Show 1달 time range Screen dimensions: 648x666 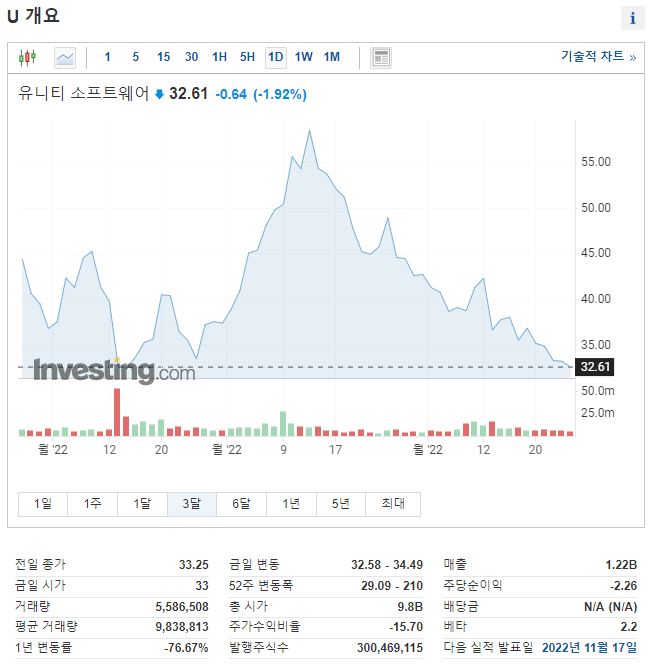coord(142,504)
